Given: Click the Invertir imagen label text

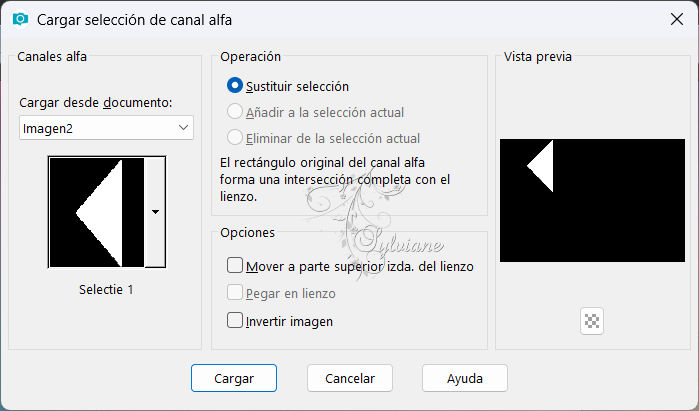Looking at the screenshot, I should 289,321.
